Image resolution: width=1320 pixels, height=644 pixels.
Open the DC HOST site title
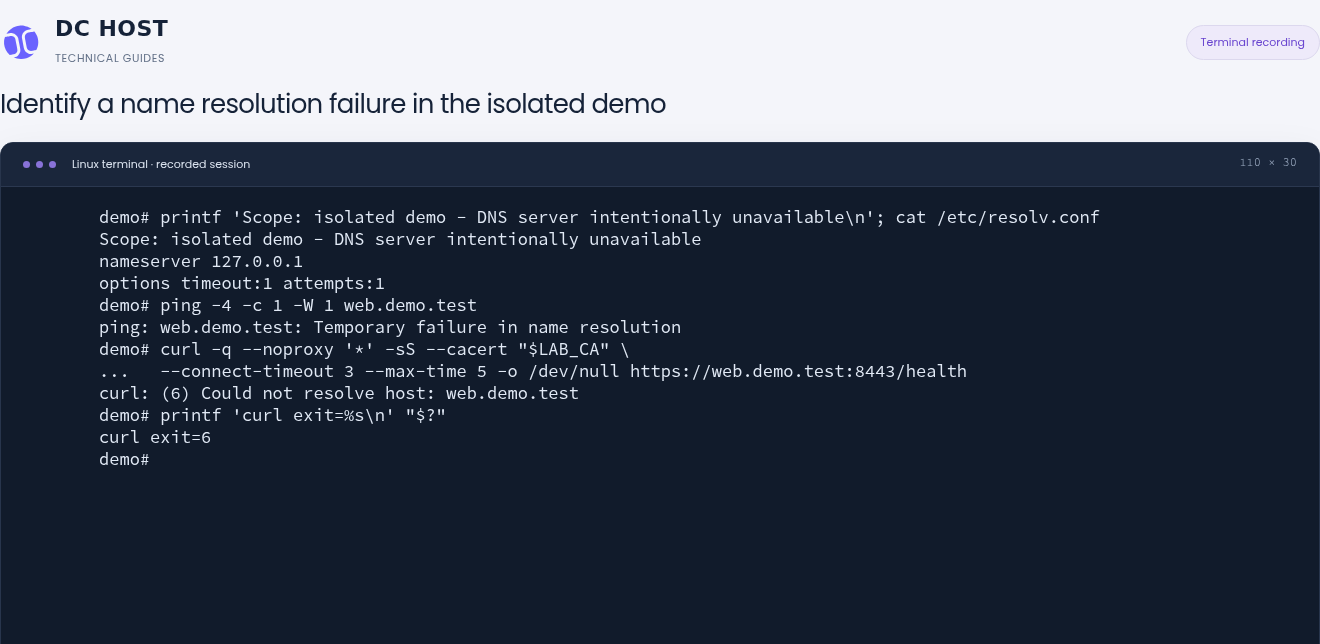112,28
